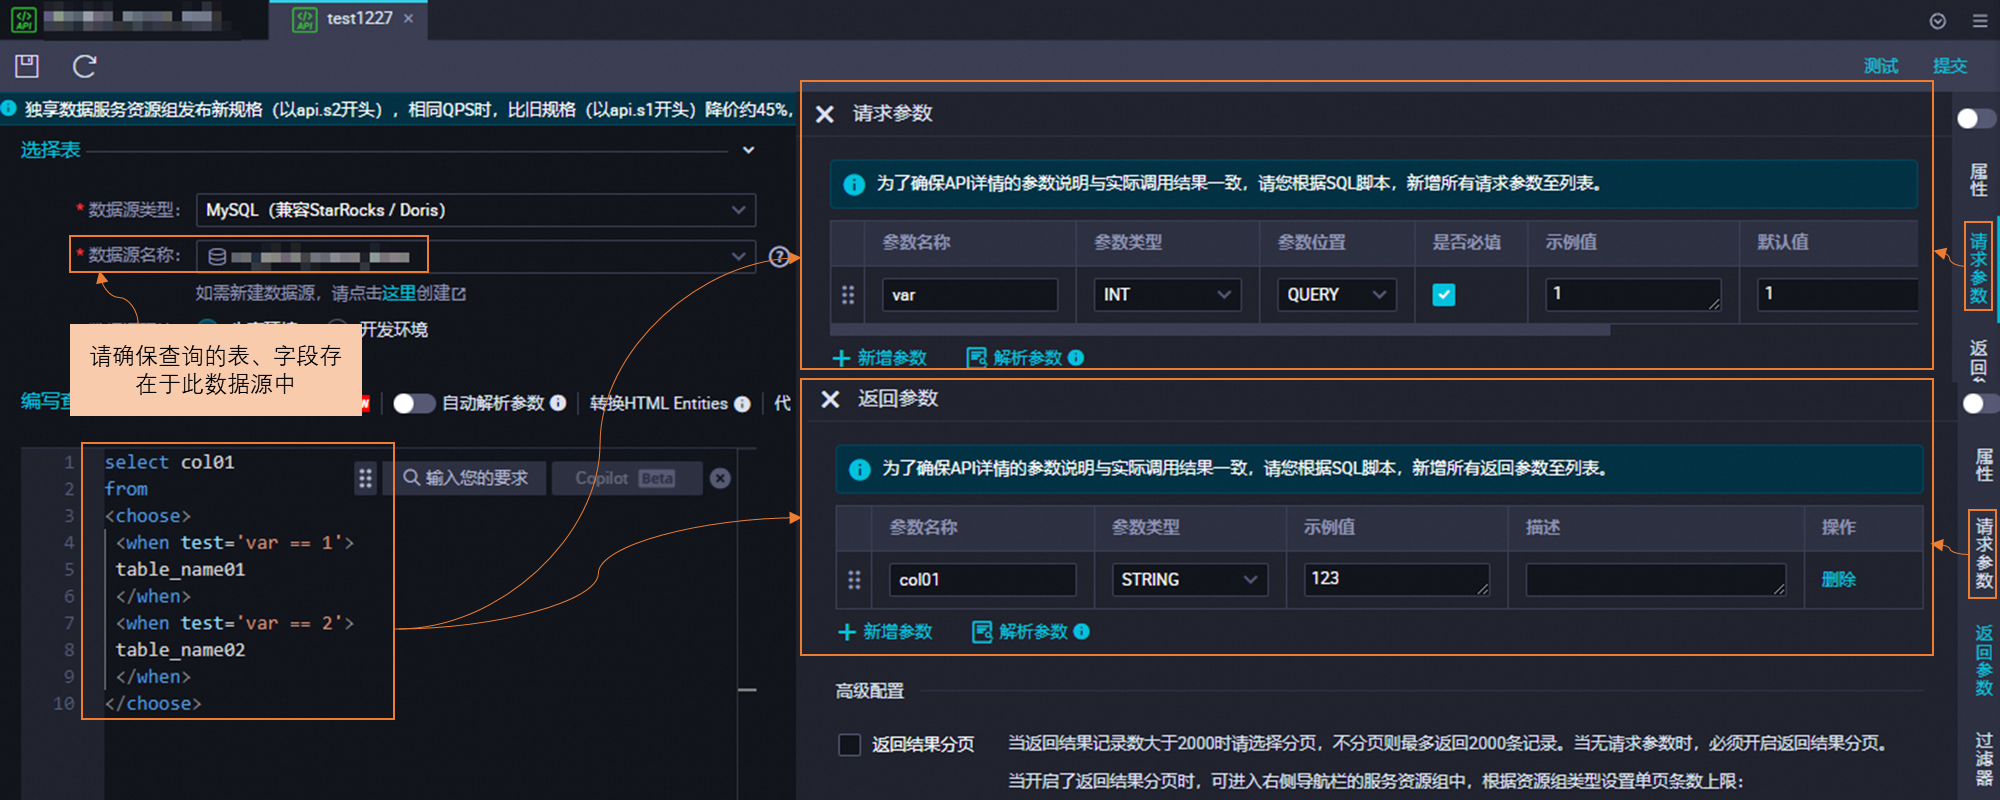
Task: Toggle the upper switch on right sidebar
Action: (1976, 118)
